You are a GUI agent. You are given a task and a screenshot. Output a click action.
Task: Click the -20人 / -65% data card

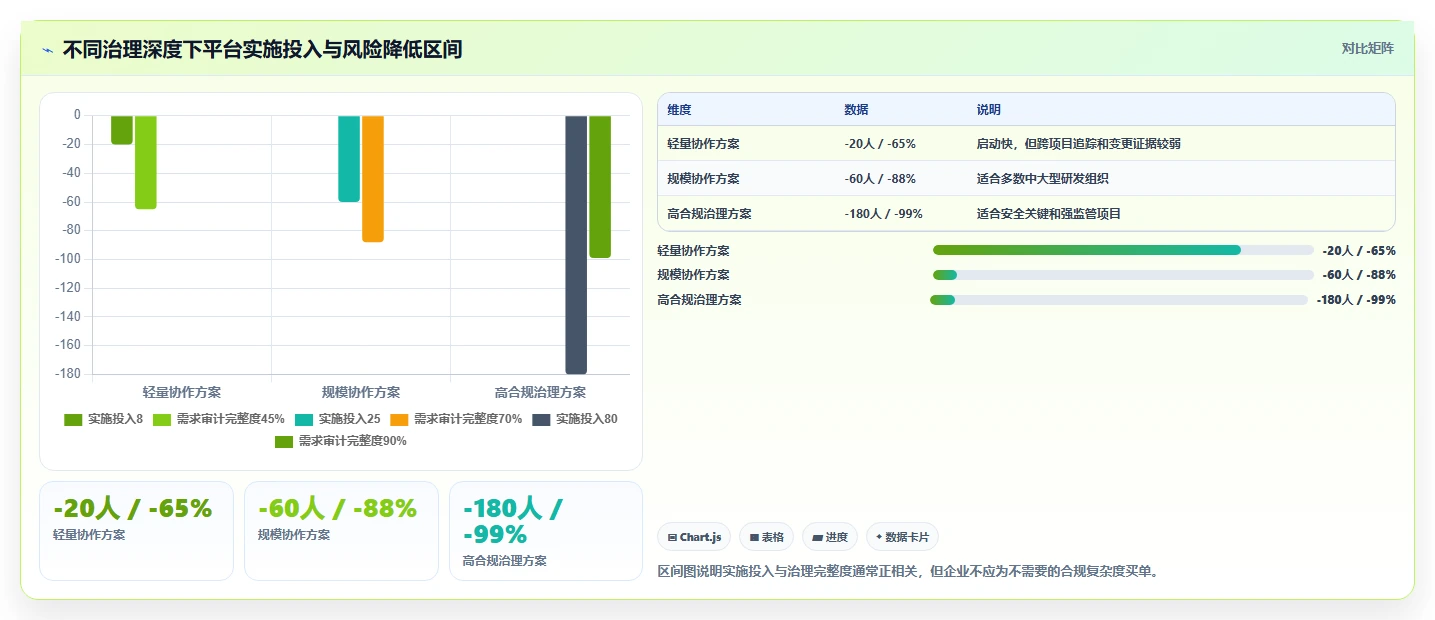(x=136, y=531)
